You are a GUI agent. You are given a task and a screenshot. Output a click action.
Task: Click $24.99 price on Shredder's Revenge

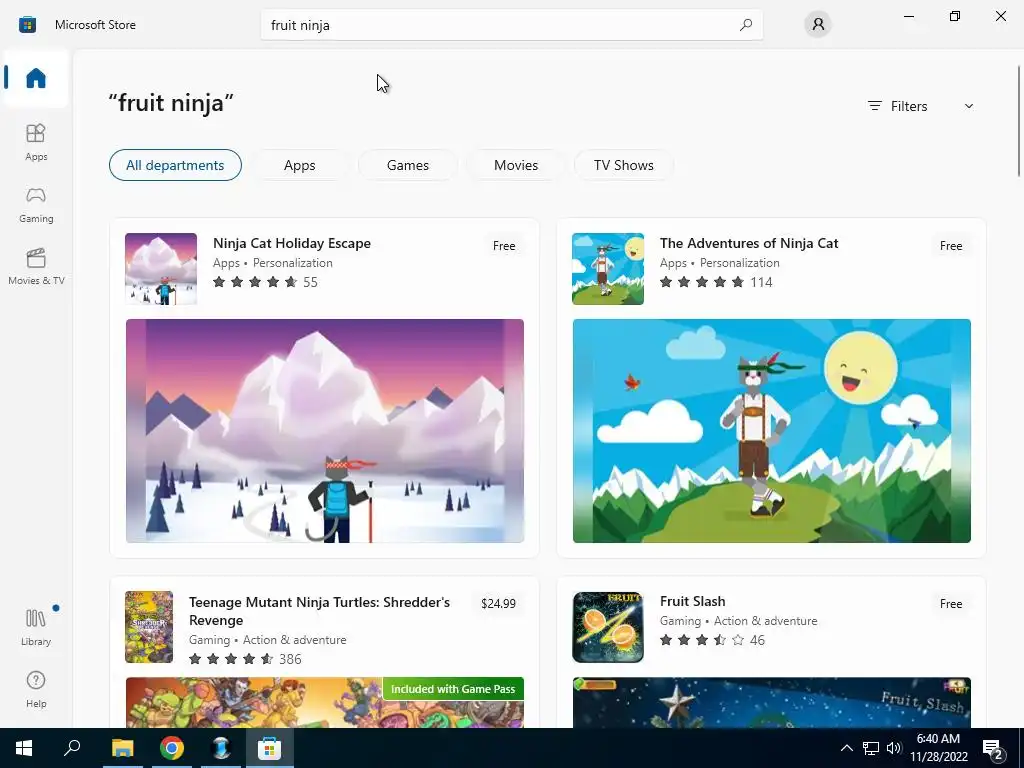click(498, 603)
